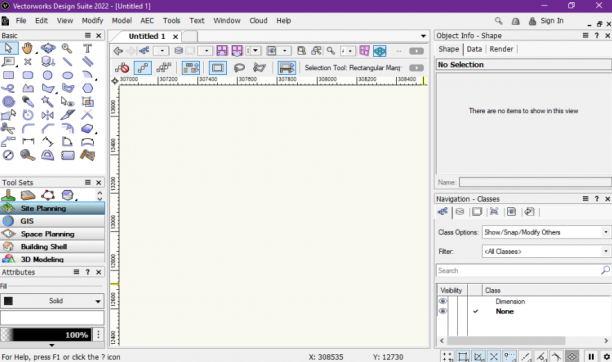Screen dimensions: 612x362
Task: Select the Rectangle tool
Action: click(x=8, y=75)
